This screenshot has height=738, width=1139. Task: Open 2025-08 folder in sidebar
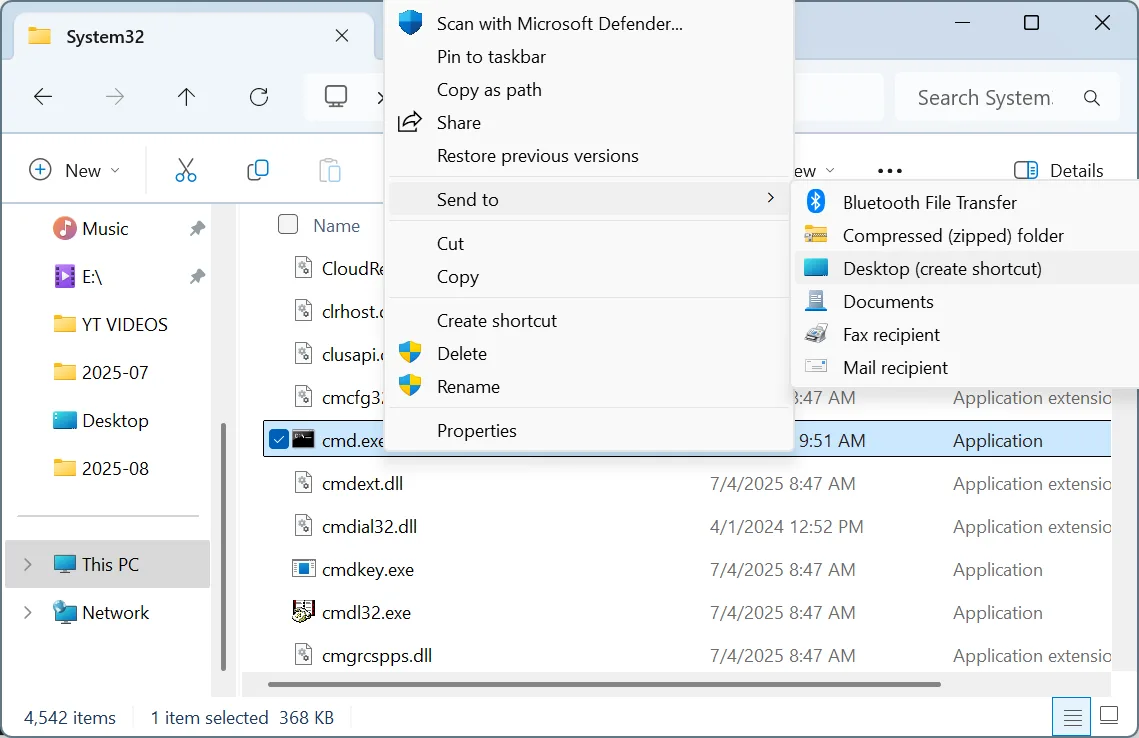[102, 469]
